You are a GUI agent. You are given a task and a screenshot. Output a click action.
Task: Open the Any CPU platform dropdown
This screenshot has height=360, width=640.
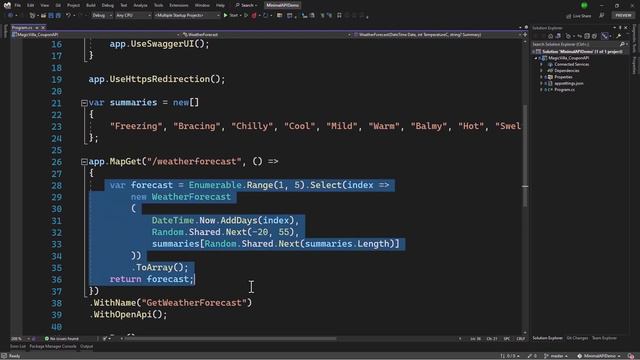[x=133, y=16]
